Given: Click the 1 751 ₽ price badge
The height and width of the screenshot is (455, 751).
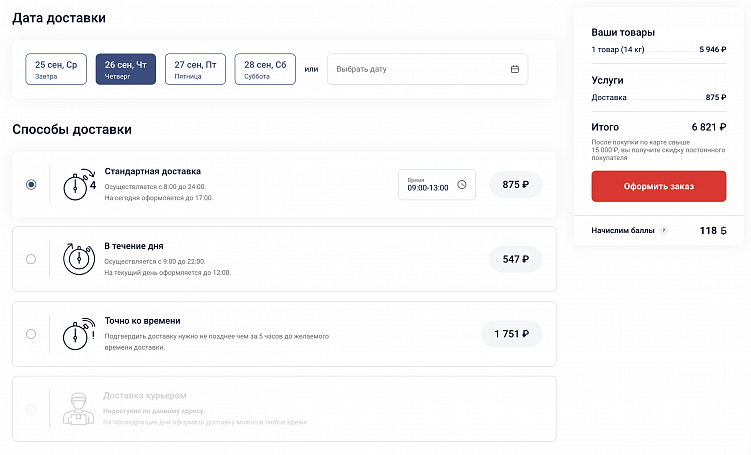Looking at the screenshot, I should pos(511,334).
